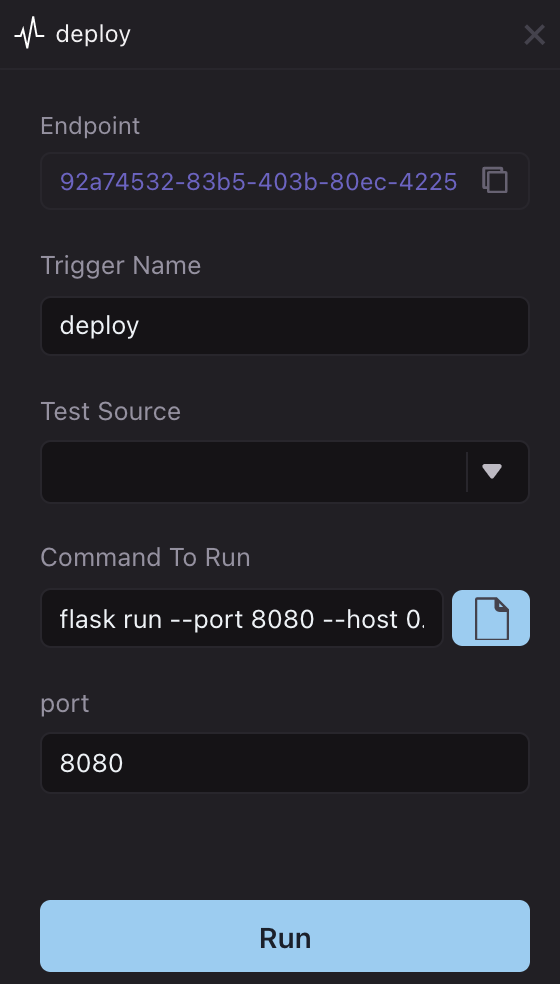560x984 pixels.
Task: Click the Trigger Name label
Action: [x=121, y=265]
